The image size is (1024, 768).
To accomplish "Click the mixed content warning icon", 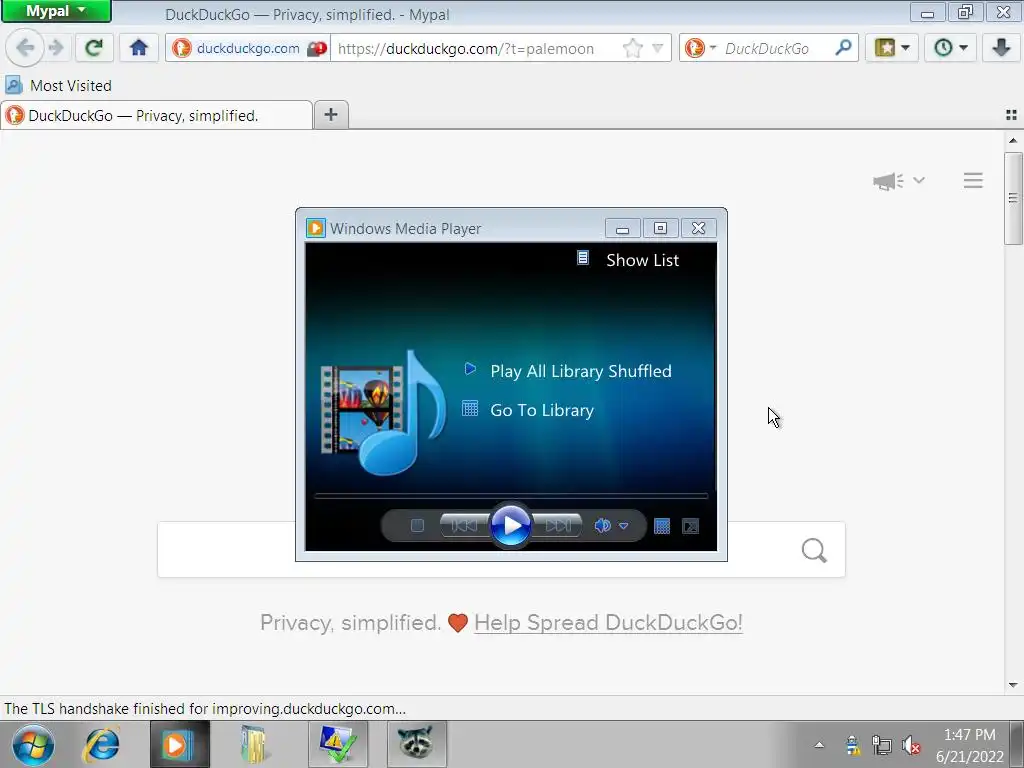I will [x=317, y=48].
